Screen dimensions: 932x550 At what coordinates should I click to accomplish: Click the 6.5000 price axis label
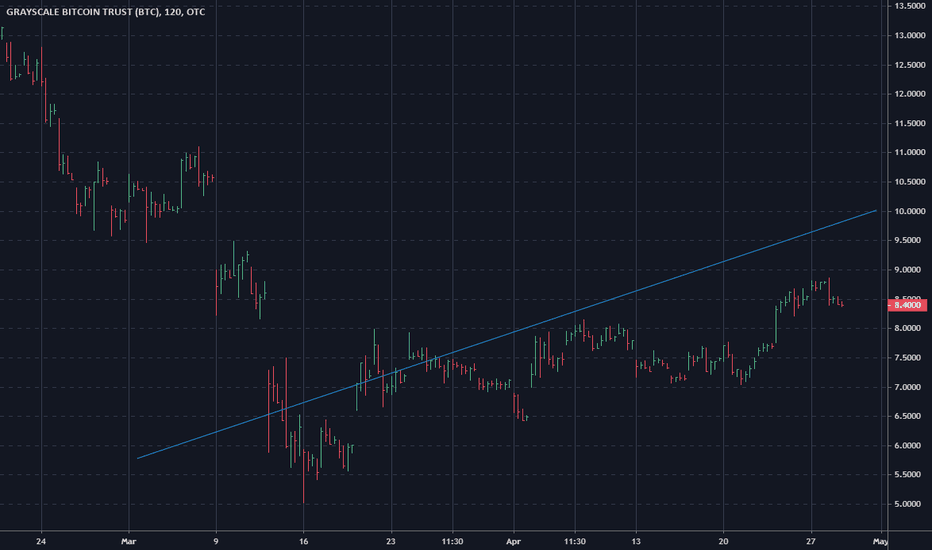910,416
